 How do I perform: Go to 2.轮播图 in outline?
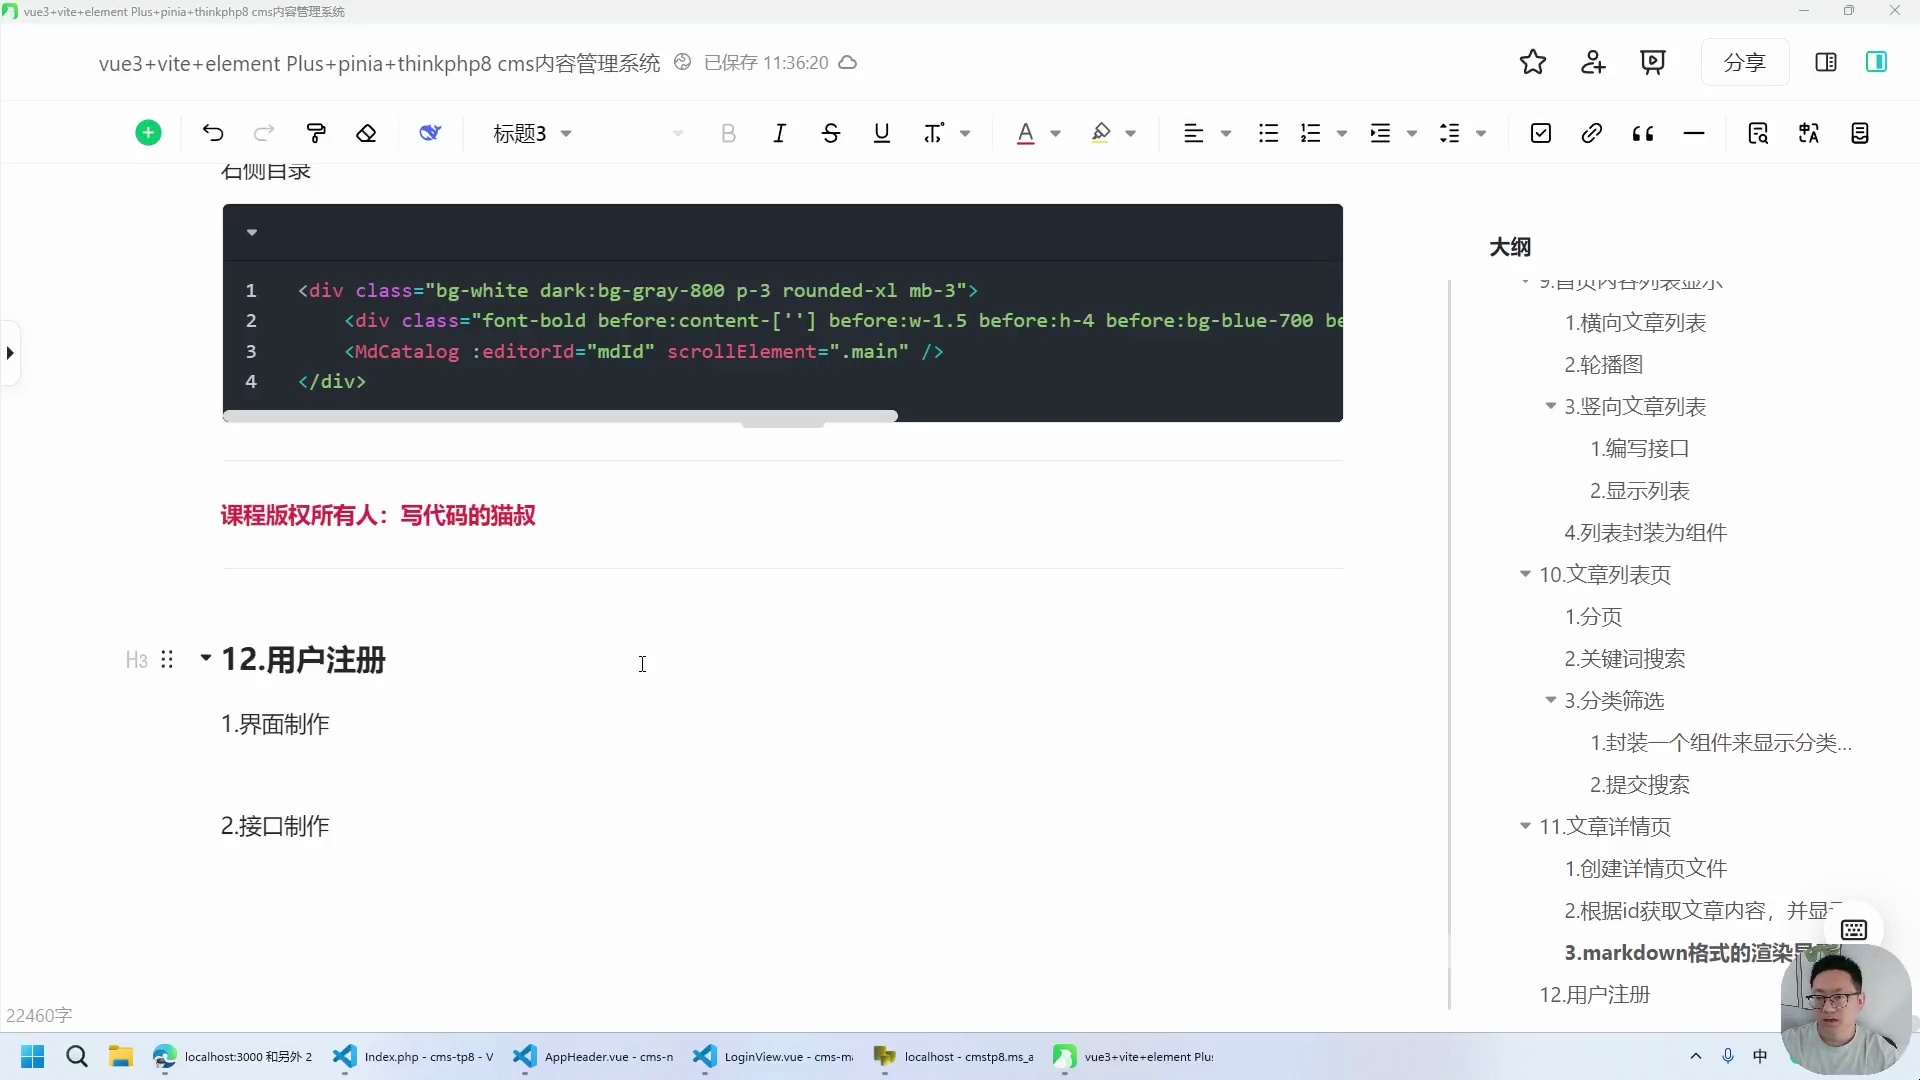click(1604, 365)
